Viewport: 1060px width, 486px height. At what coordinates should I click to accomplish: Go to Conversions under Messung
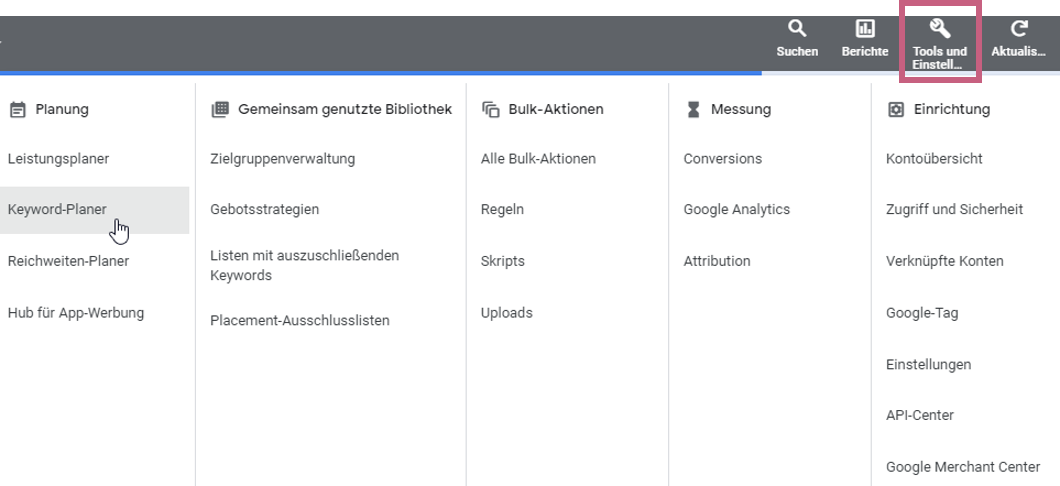click(x=722, y=159)
